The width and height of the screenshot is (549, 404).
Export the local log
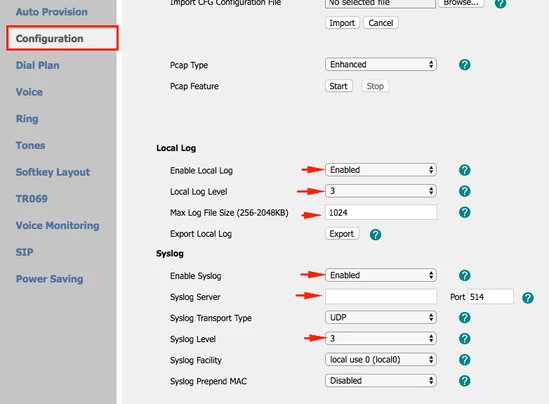click(342, 234)
